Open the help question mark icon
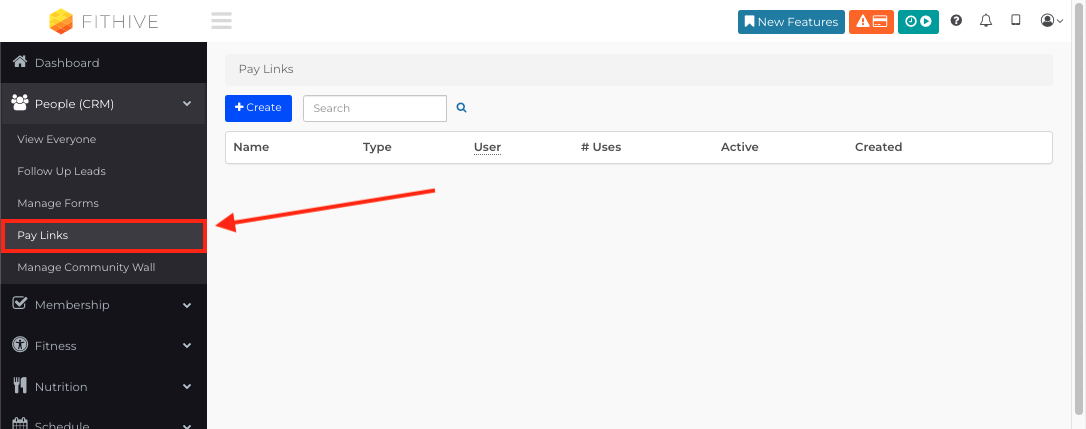The image size is (1086, 429). [956, 21]
